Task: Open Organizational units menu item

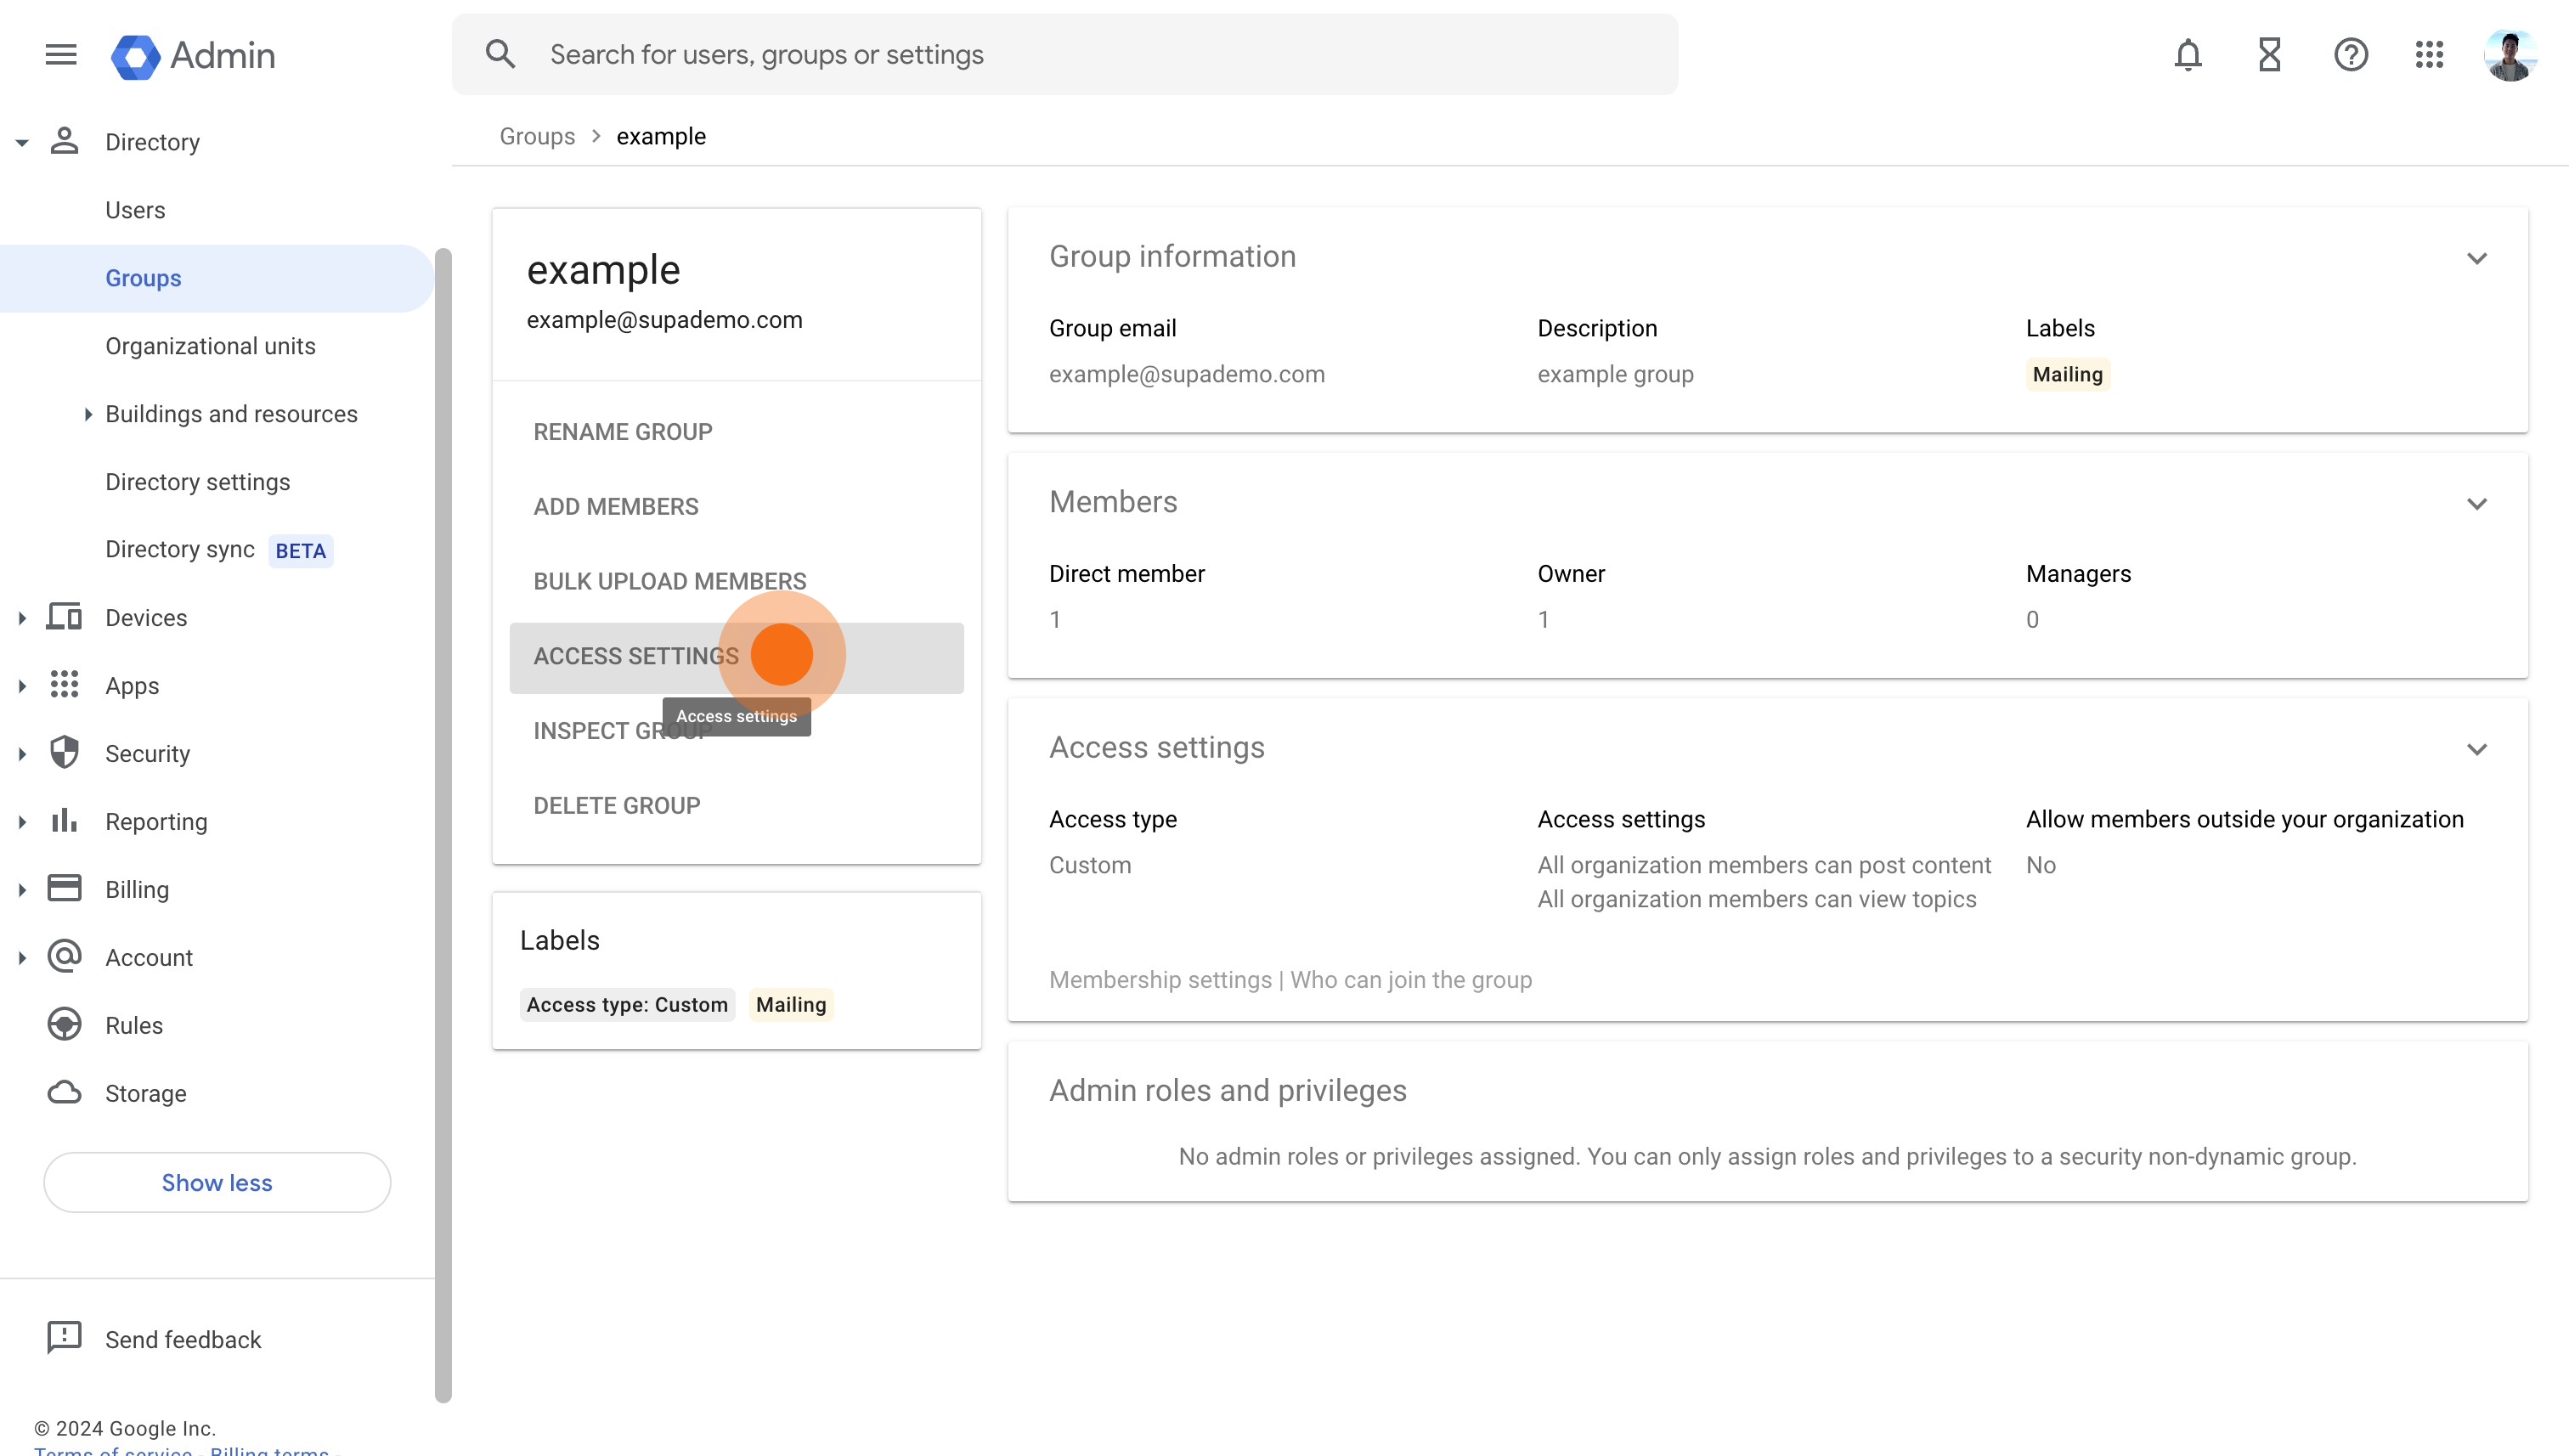Action: (210, 346)
